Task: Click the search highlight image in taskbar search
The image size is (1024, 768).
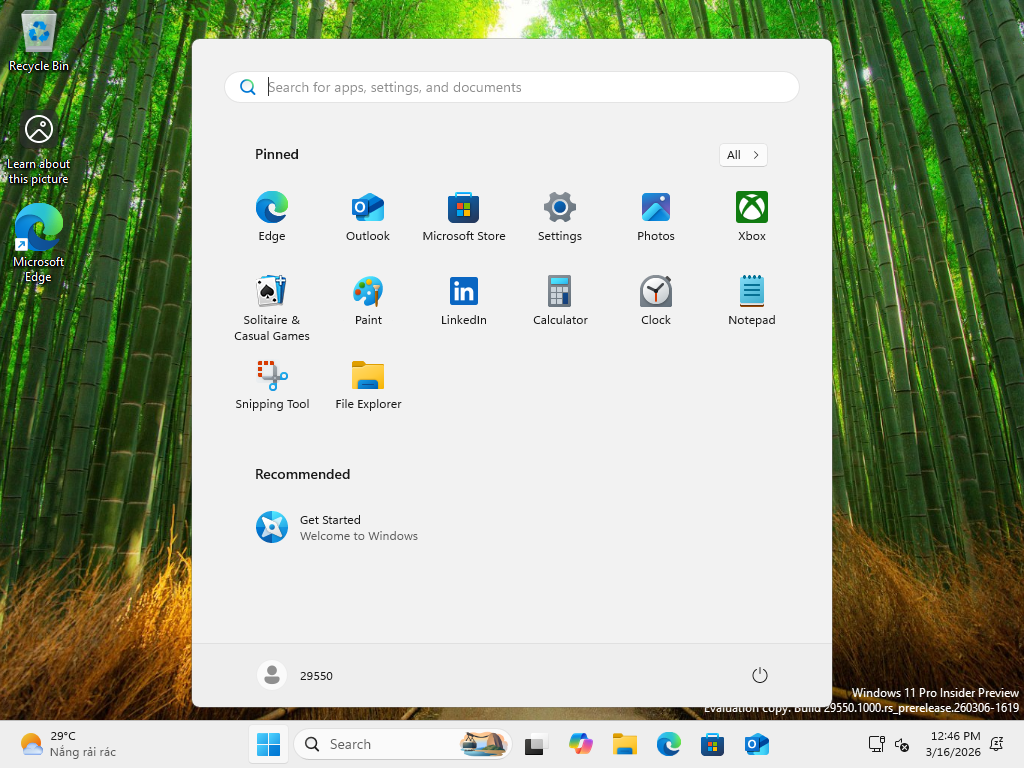Action: point(483,744)
